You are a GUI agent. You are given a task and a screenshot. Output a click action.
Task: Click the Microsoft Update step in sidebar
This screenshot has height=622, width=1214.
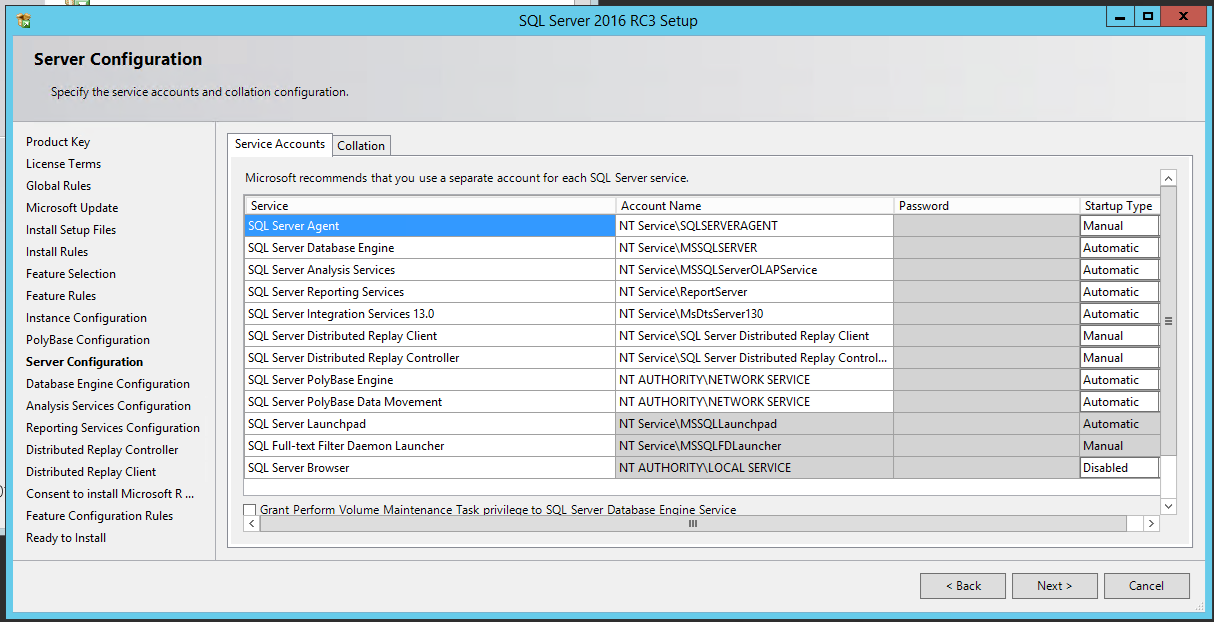(72, 208)
